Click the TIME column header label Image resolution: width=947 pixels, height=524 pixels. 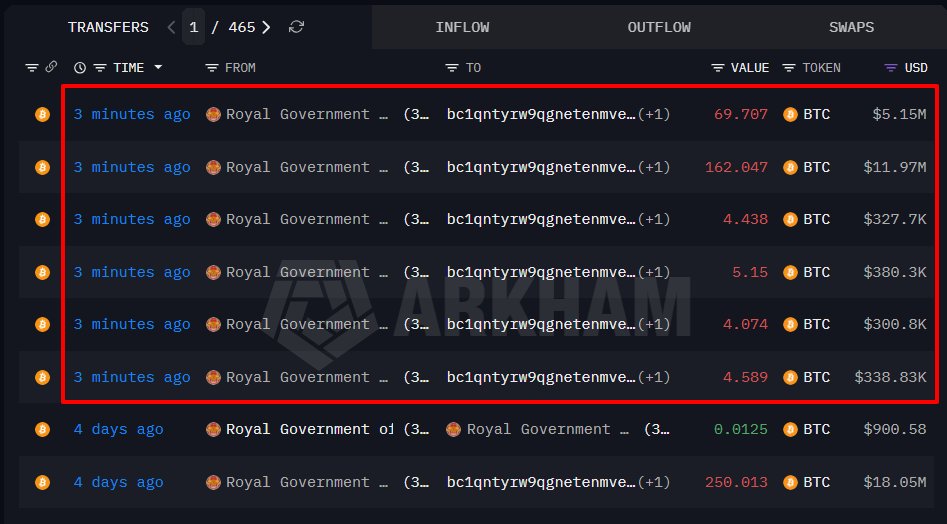(129, 68)
